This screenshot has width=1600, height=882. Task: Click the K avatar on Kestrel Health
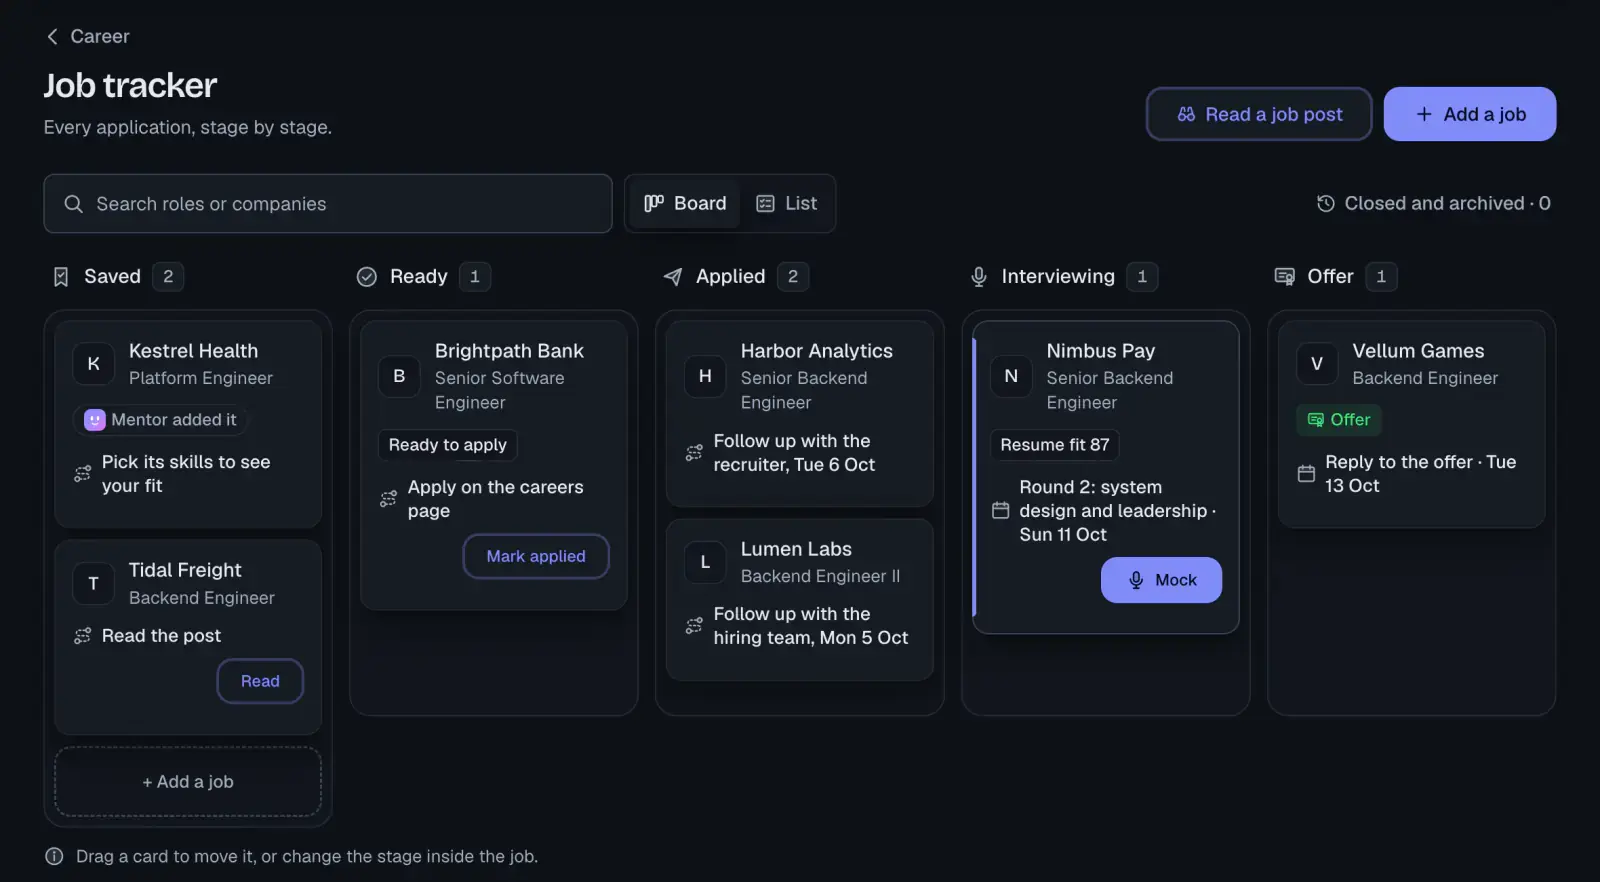coord(94,364)
